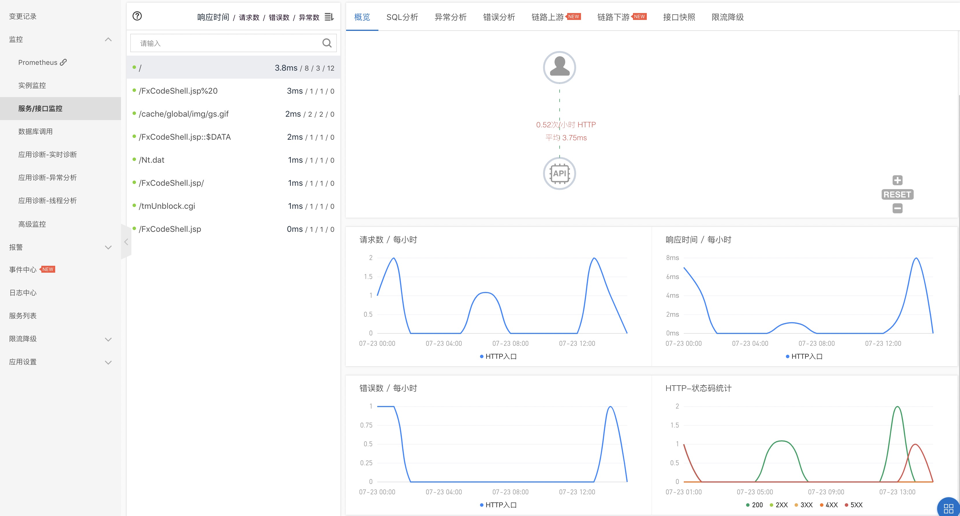The image size is (960, 516).
Task: Expand the 应用设置 sidebar section
Action: (x=108, y=362)
